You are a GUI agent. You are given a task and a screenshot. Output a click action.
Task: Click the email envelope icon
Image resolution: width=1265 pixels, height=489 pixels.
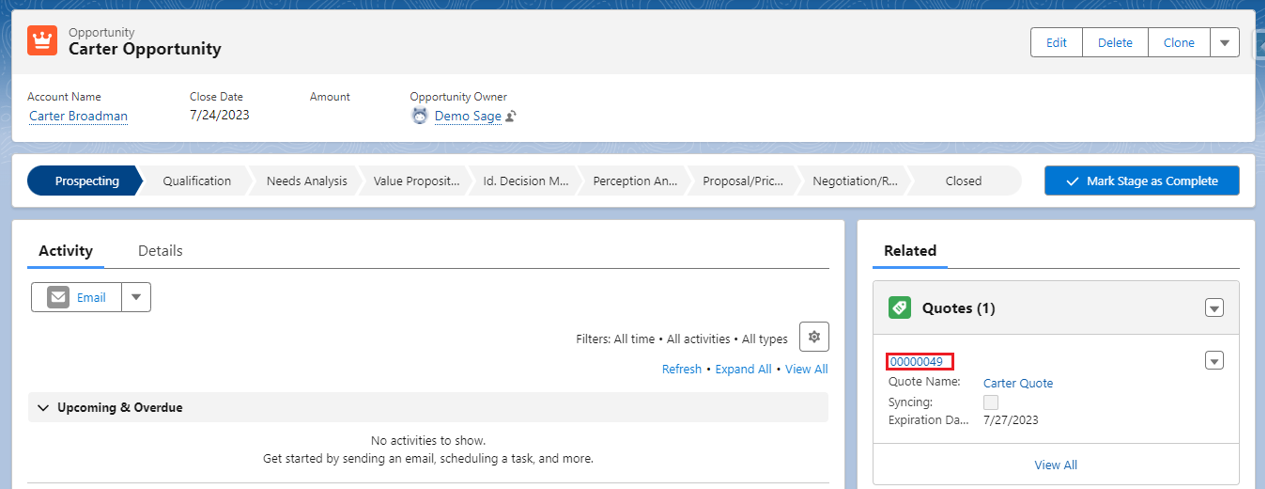pyautogui.click(x=59, y=297)
